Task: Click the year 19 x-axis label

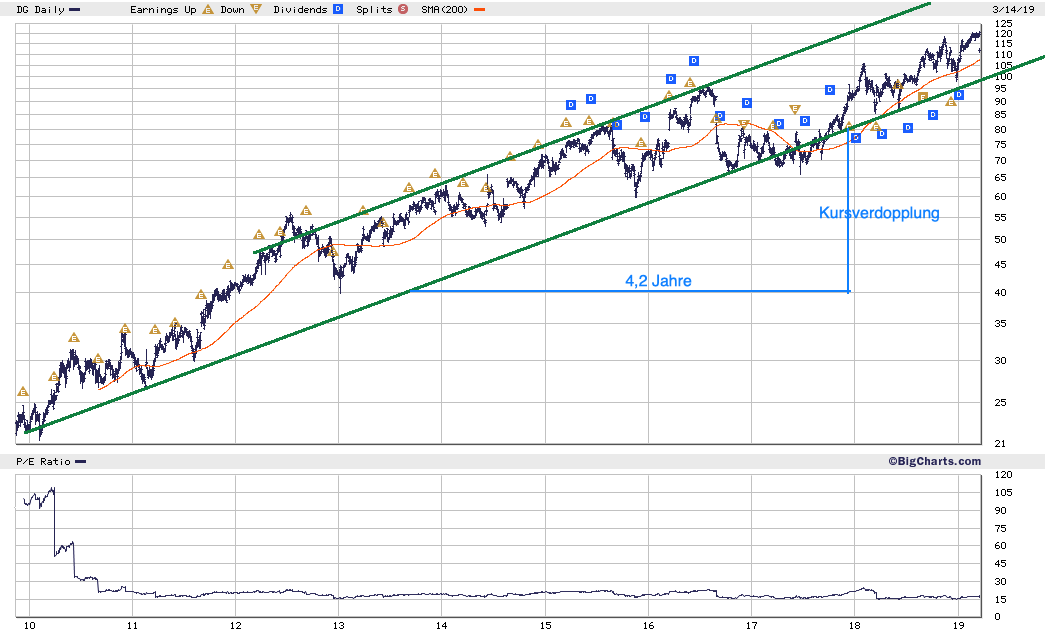Action: pyautogui.click(x=958, y=626)
